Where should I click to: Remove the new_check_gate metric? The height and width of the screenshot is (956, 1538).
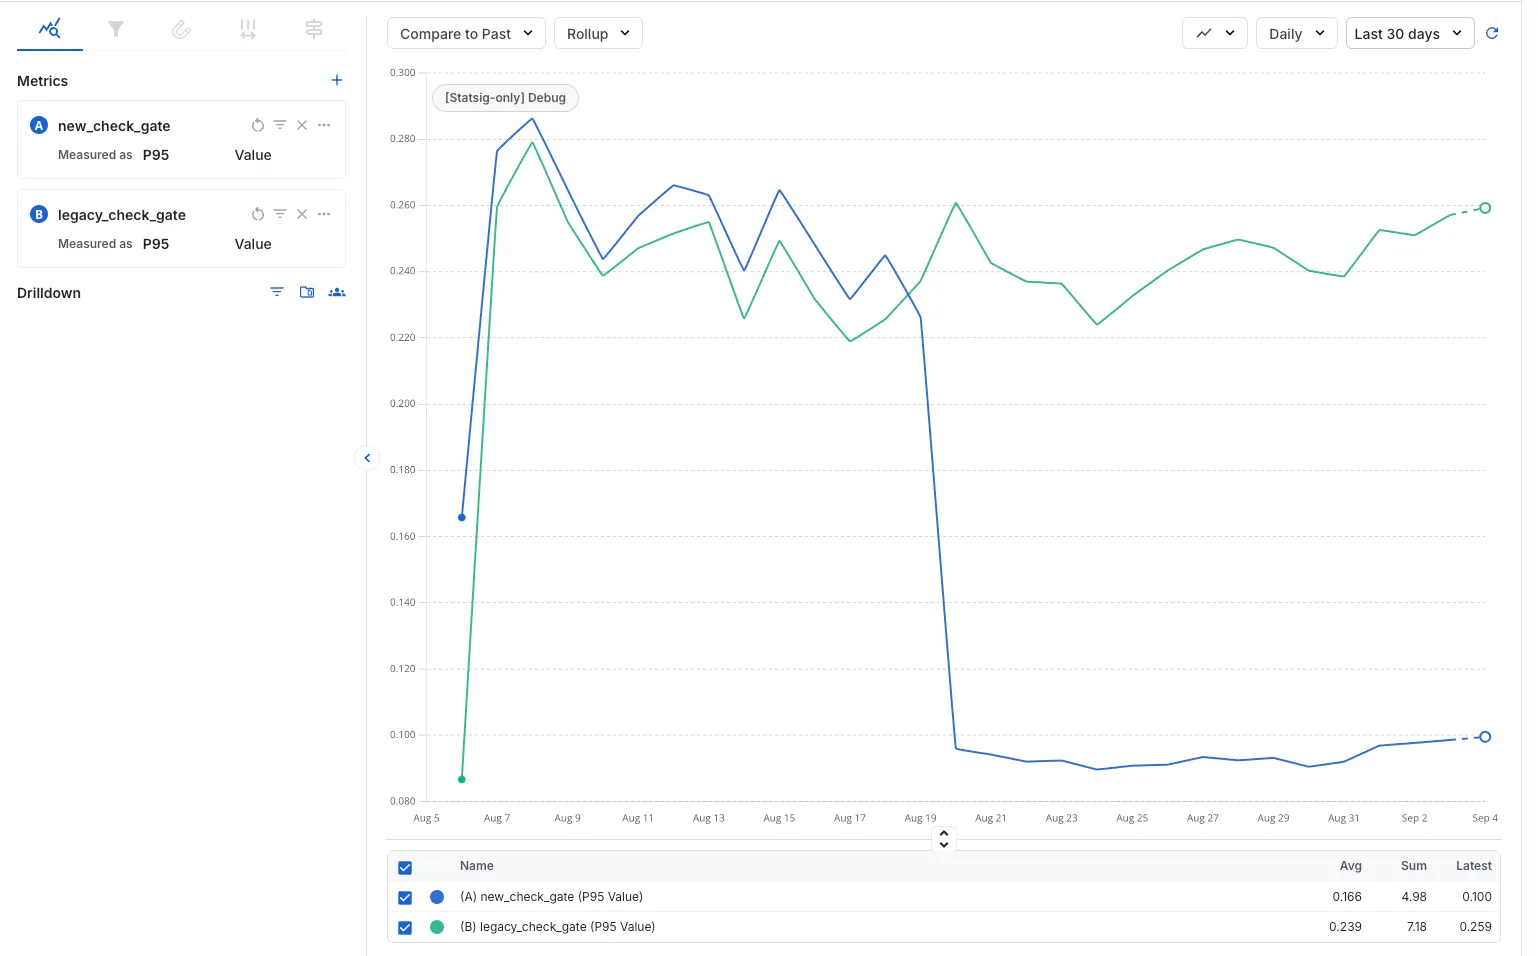pyautogui.click(x=302, y=125)
